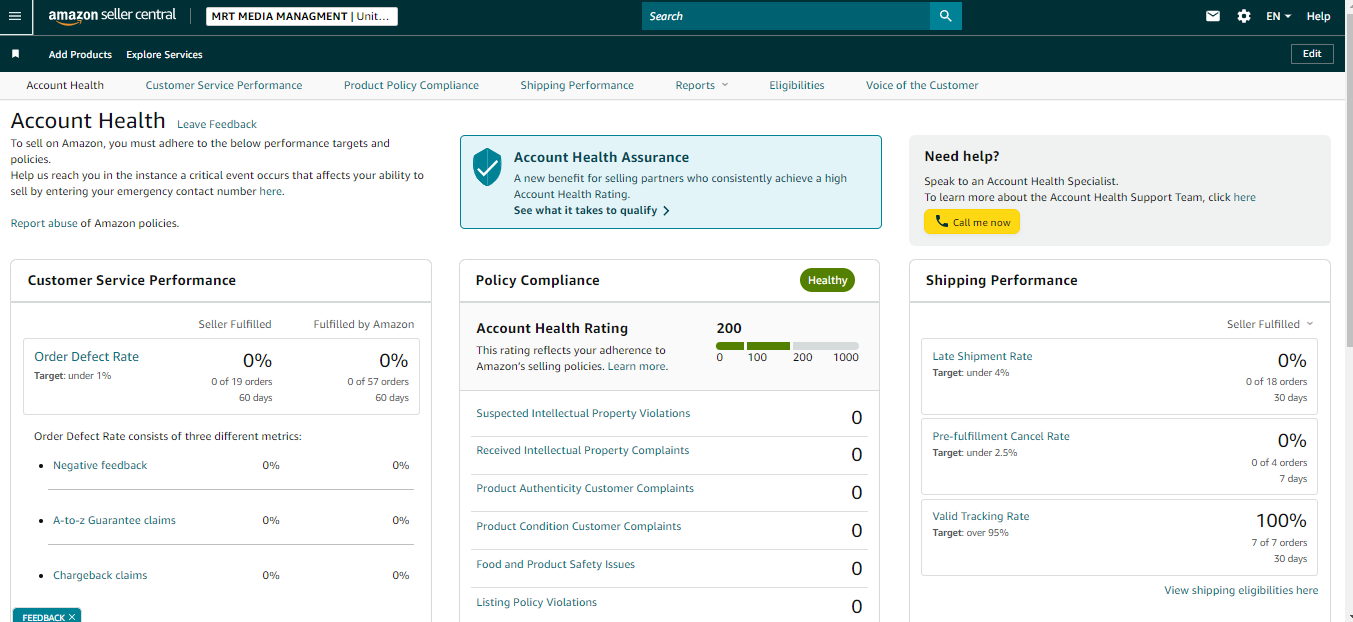This screenshot has width=1353, height=622.
Task: Click the Healthy status badge
Action: point(827,280)
